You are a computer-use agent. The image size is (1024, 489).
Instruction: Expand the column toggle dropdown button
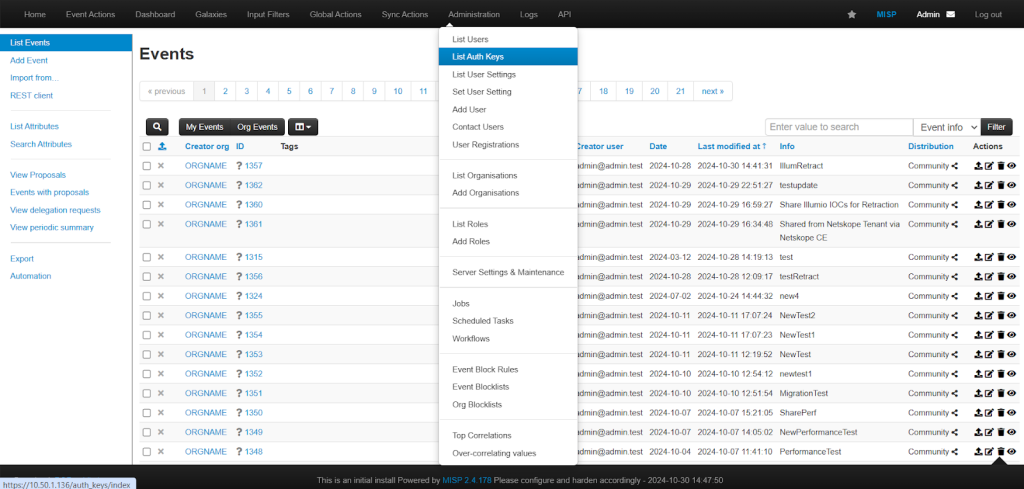[303, 127]
